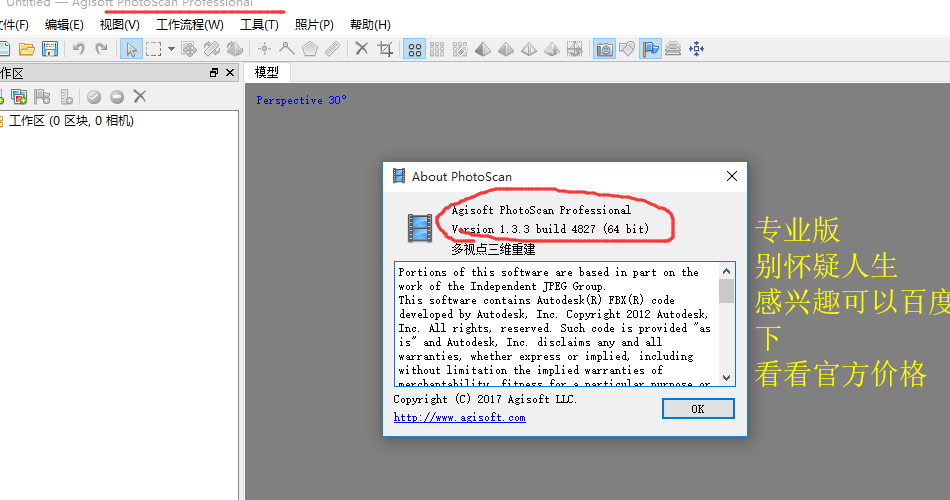Click the Redo arrow in toolbar
The width and height of the screenshot is (950, 500).
click(101, 49)
